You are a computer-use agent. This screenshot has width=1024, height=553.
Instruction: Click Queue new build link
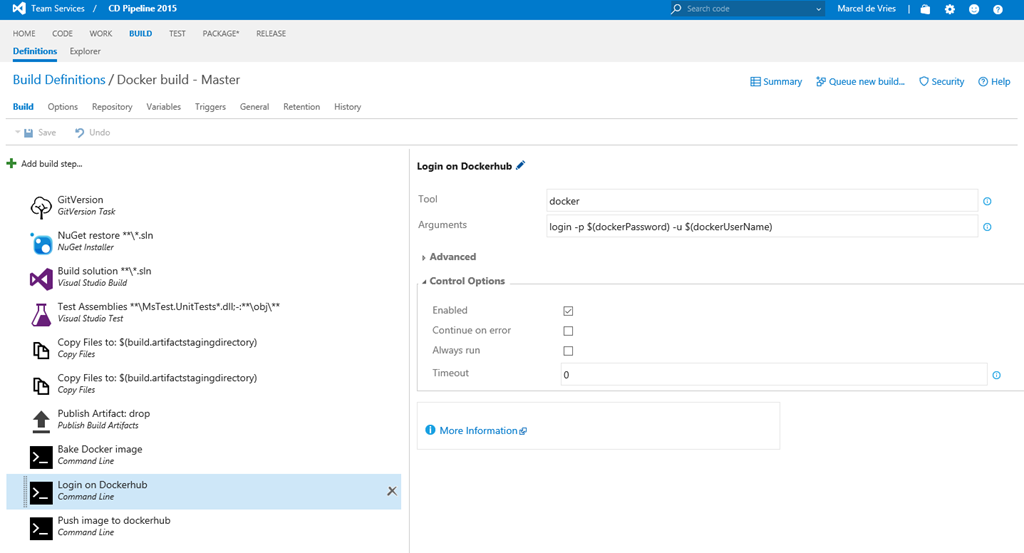(860, 82)
